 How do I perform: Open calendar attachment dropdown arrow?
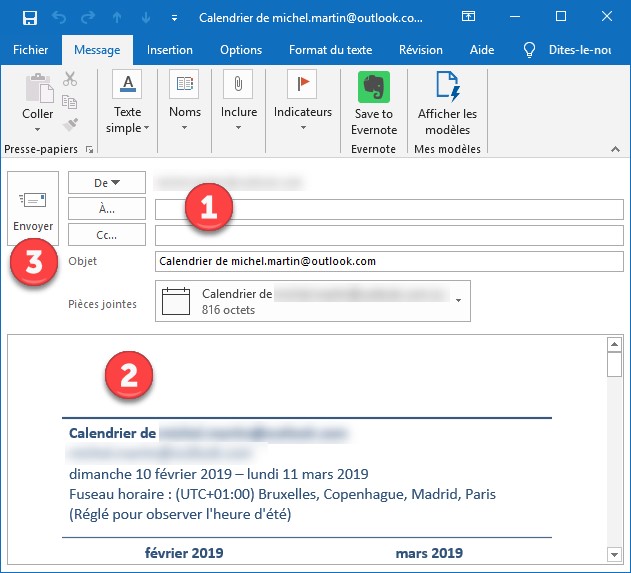pyautogui.click(x=458, y=301)
